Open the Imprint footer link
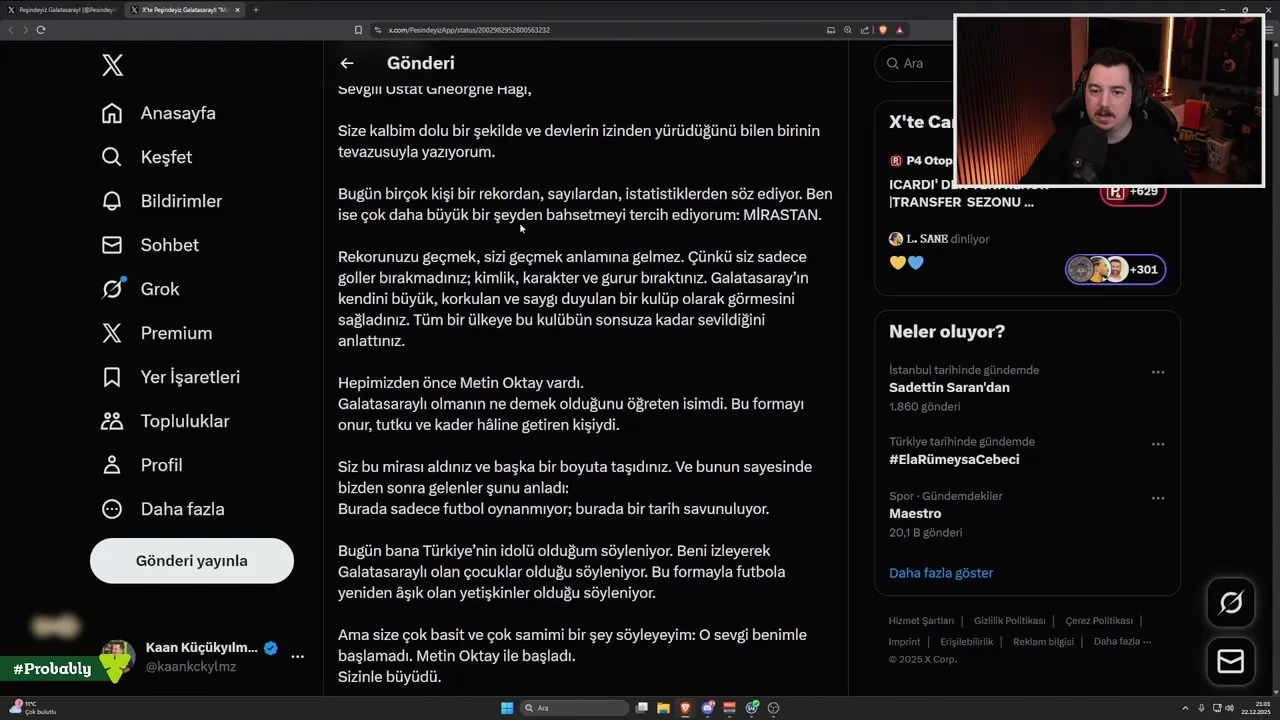1280x720 pixels. click(904, 642)
